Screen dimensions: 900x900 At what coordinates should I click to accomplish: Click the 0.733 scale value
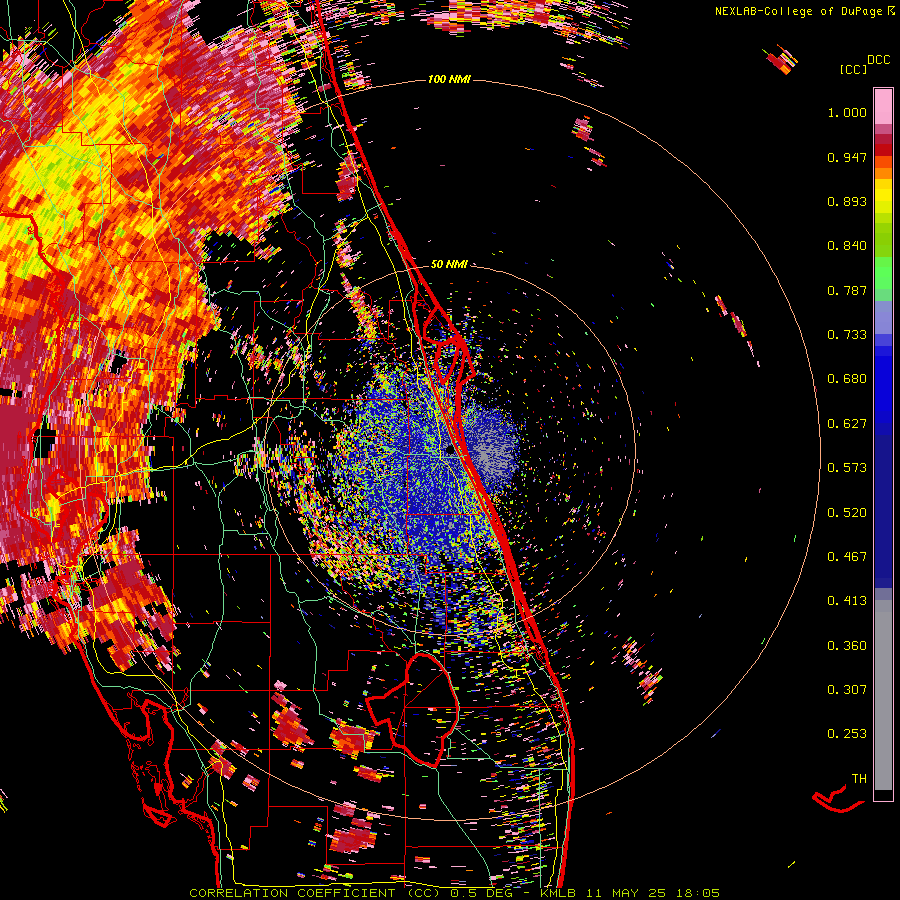coord(847,335)
